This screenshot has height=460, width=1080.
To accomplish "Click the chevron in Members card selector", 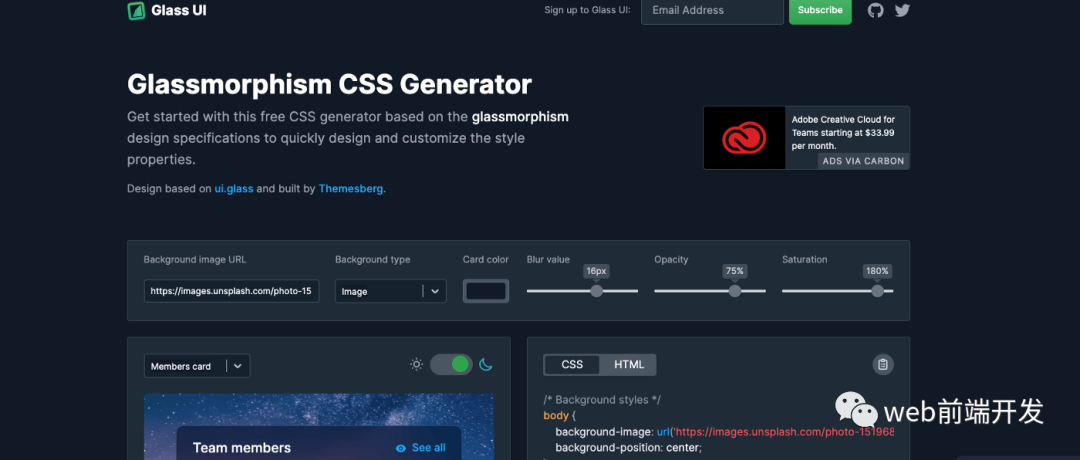I will (238, 366).
